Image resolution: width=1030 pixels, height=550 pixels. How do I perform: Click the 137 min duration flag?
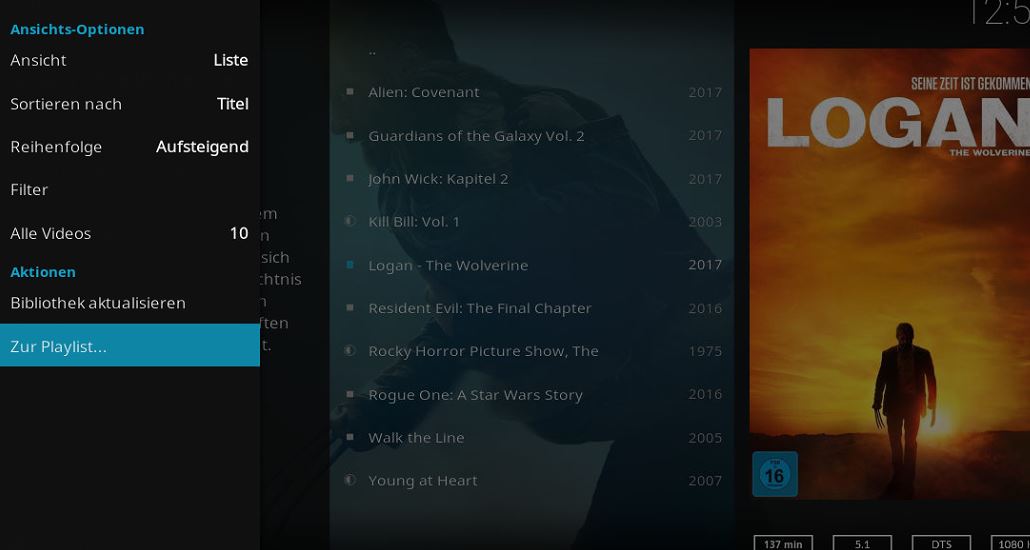(783, 544)
